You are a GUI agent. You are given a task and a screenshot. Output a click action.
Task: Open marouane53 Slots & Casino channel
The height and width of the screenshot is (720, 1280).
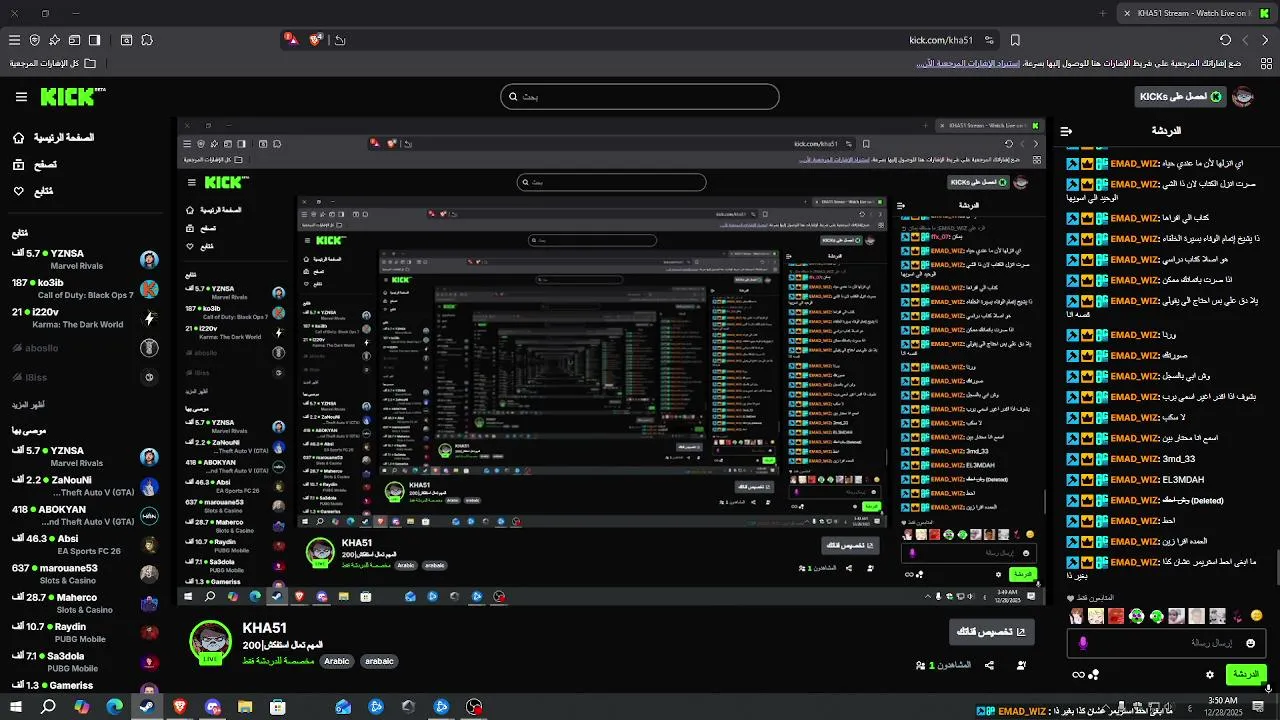pos(85,574)
